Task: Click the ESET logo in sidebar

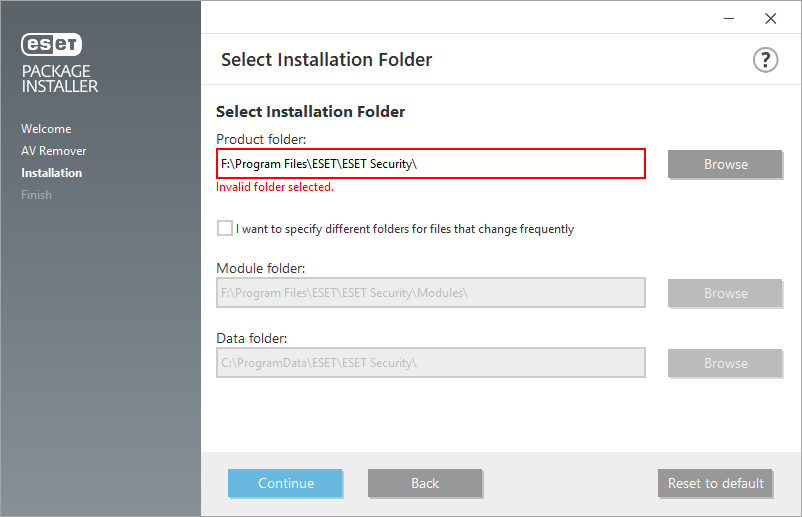Action: (52, 45)
